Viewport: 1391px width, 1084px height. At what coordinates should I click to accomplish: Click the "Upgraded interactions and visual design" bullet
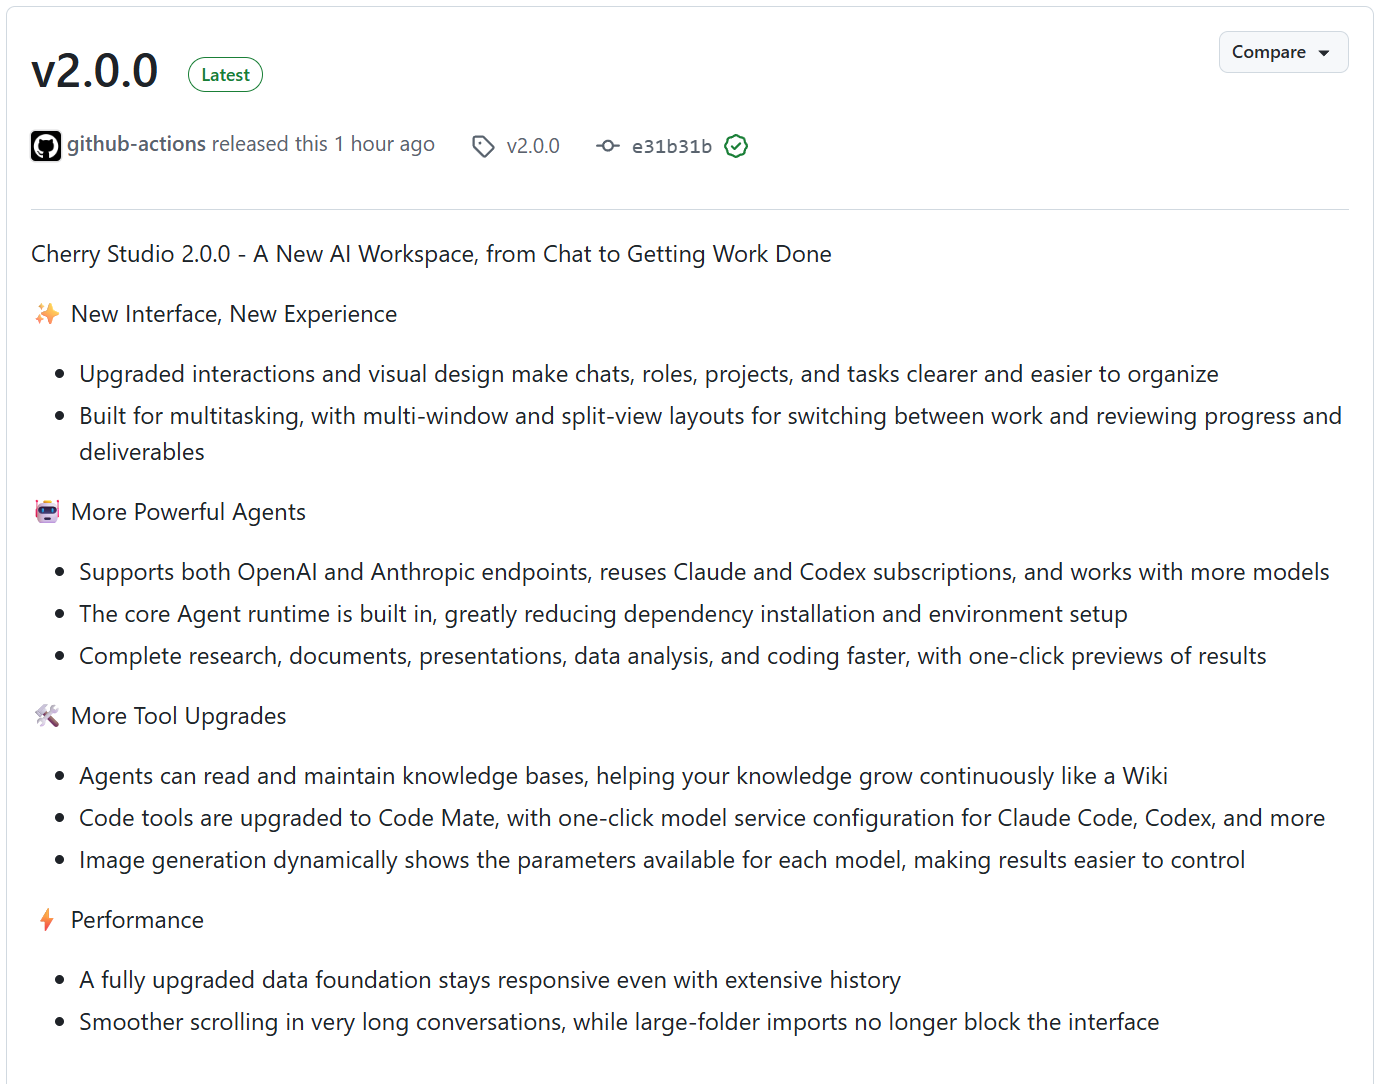[649, 374]
